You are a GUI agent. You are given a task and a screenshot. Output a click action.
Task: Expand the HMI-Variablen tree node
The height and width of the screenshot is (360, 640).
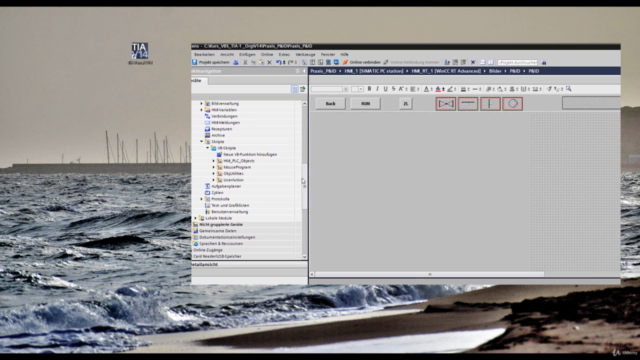pos(201,110)
